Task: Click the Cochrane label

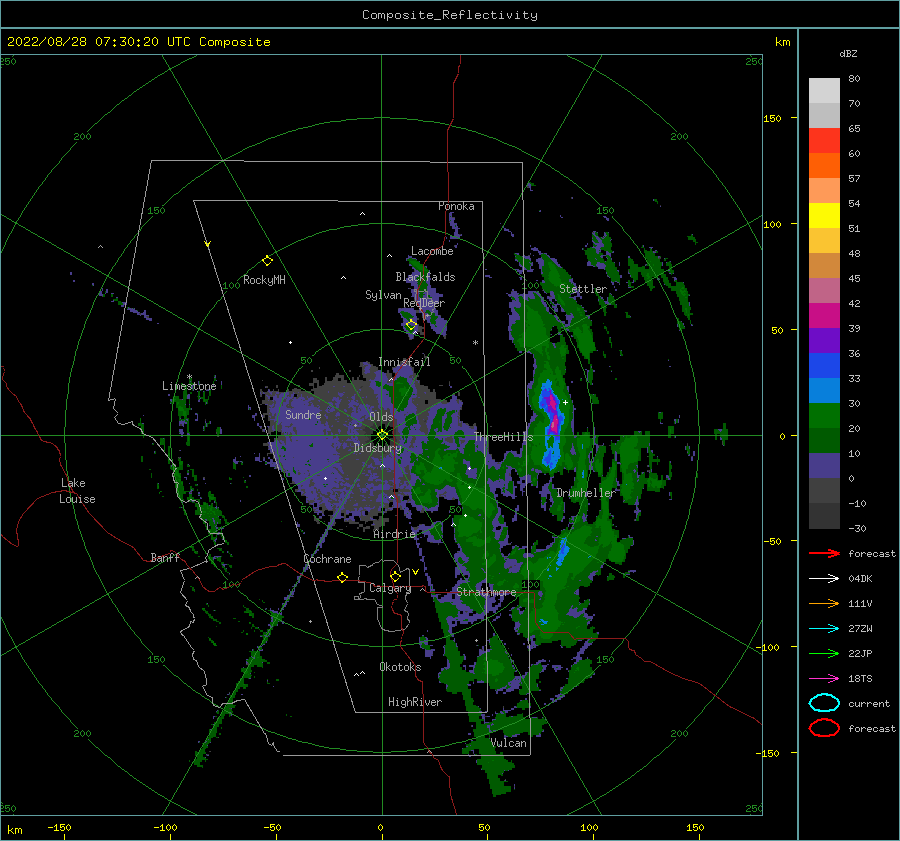Action: (327, 559)
